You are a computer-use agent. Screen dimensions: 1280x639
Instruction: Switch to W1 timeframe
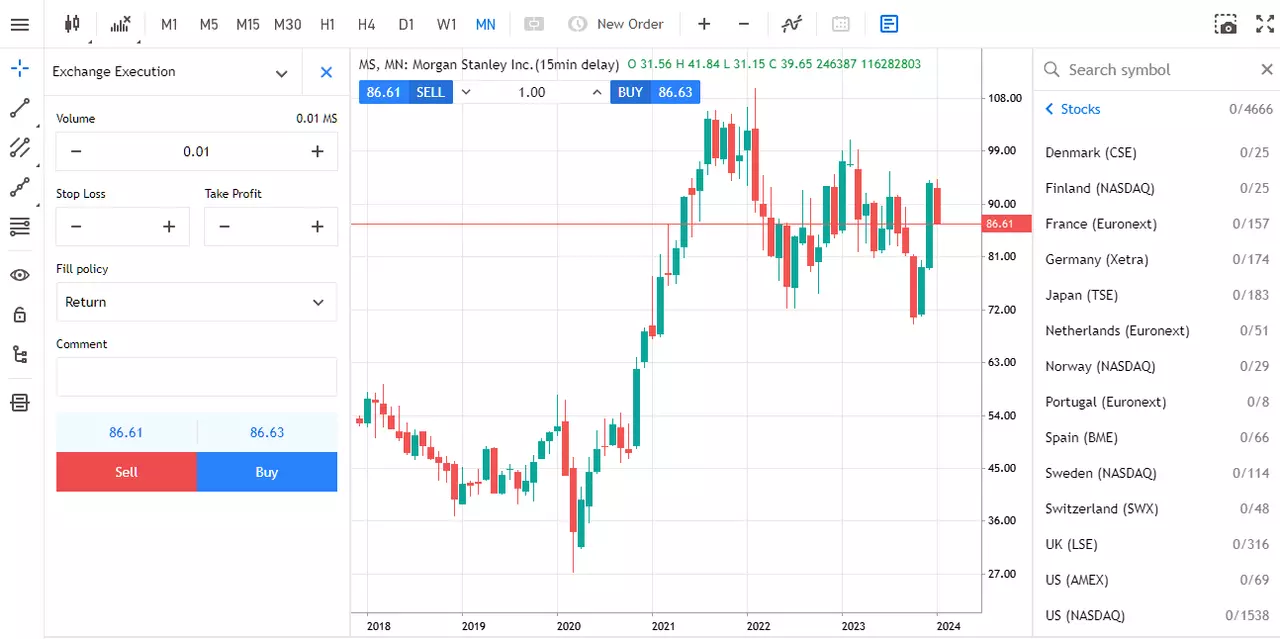coord(447,24)
